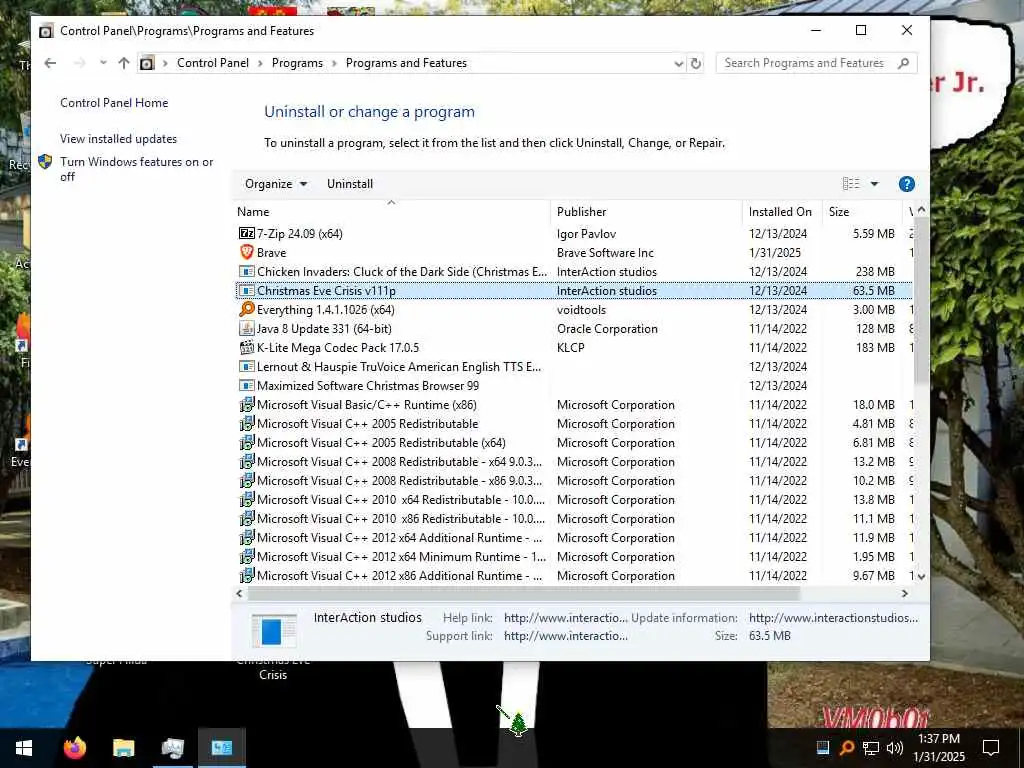Viewport: 1024px width, 768px height.
Task: Sort by the Size column header
Action: tap(861, 212)
